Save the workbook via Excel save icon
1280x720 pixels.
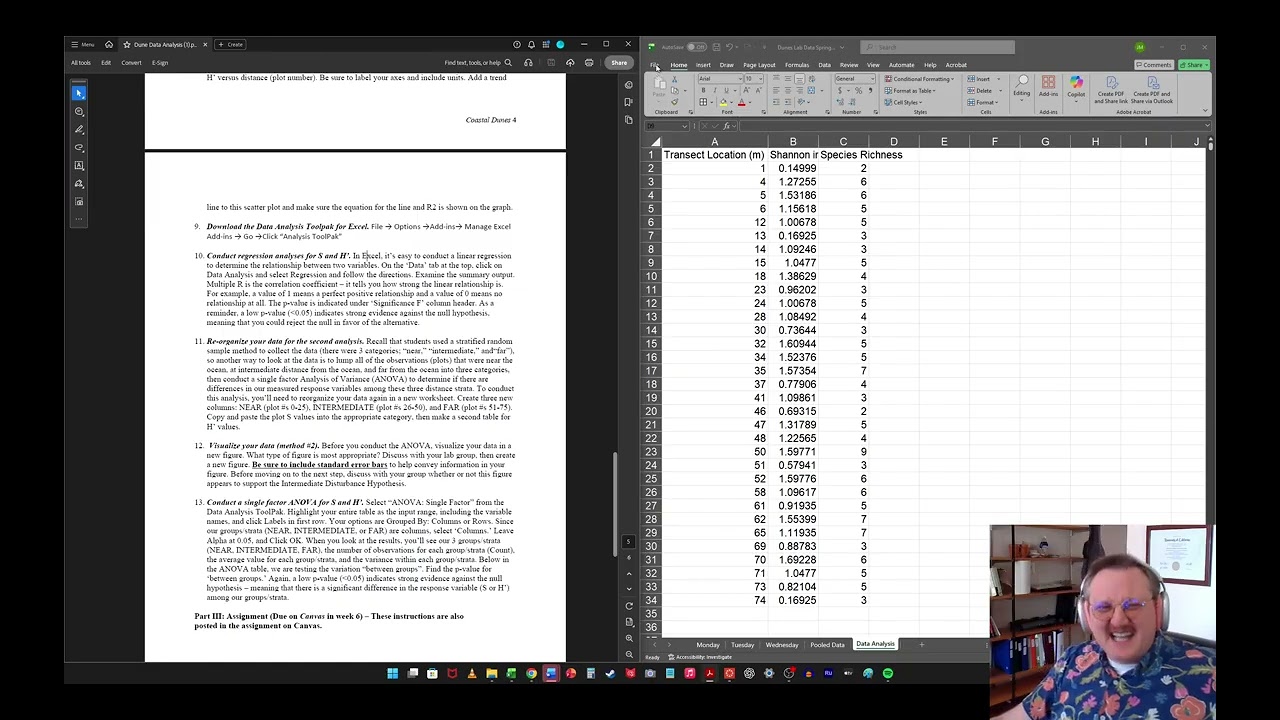[716, 47]
